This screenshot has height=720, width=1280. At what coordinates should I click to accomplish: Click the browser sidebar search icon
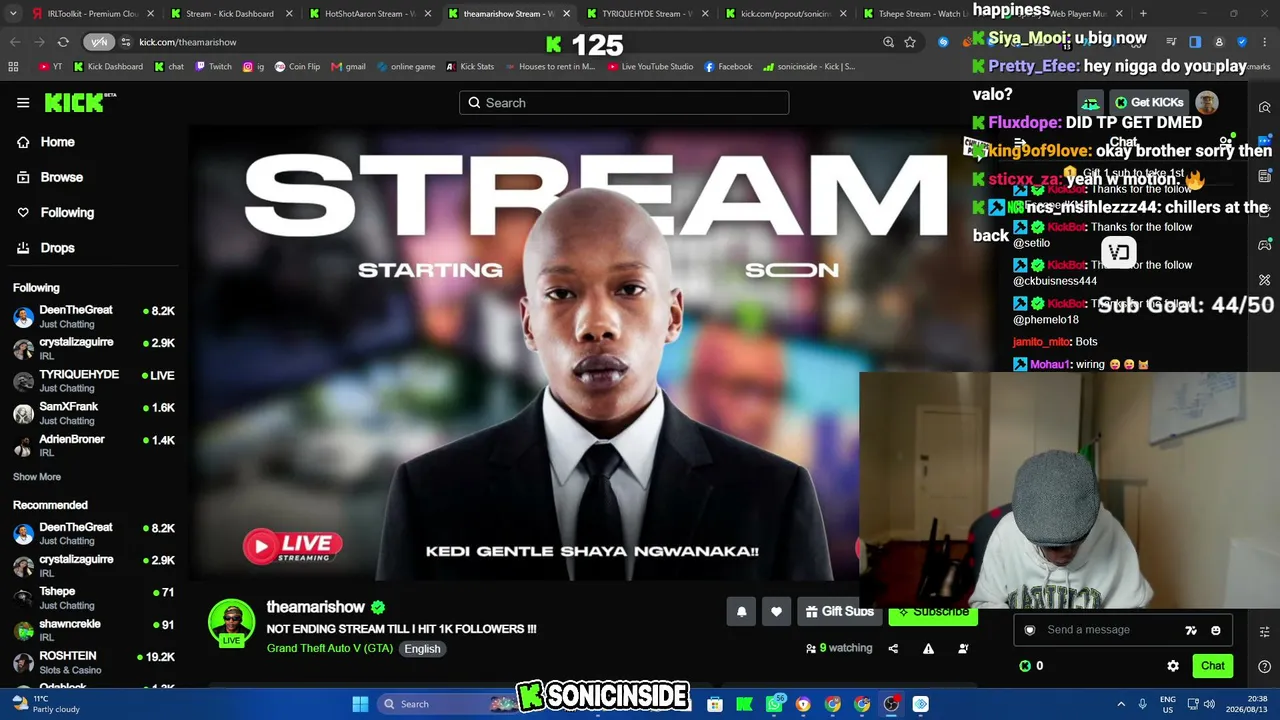click(x=1265, y=108)
